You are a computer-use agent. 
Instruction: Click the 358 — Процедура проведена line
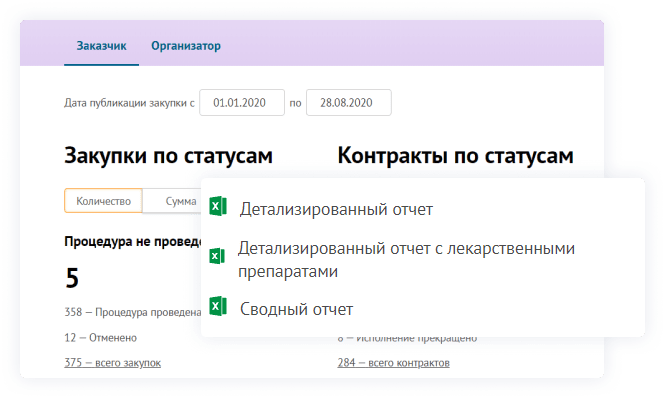[x=133, y=312]
